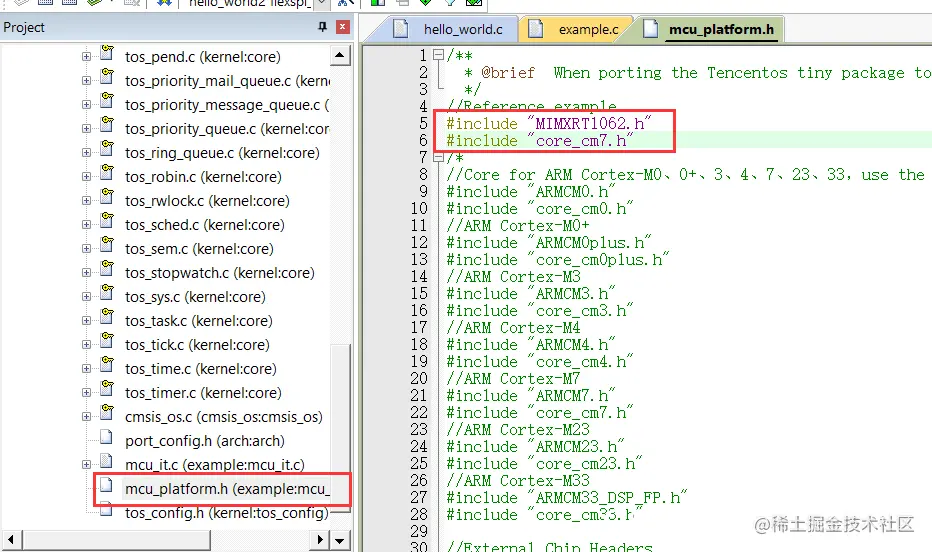Click project tree scroll right arrow

(x=320, y=540)
